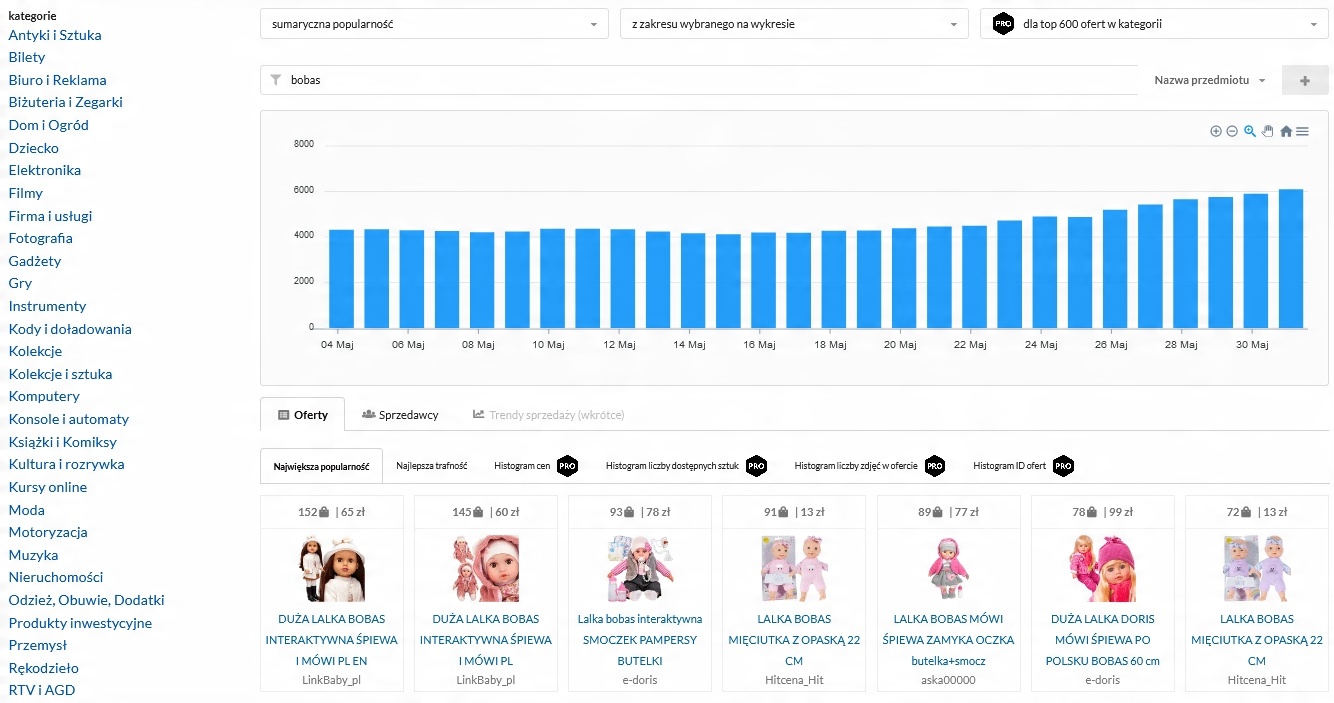Open the Histogram ID ofert sub-tab
This screenshot has height=703, width=1334.
click(1010, 466)
